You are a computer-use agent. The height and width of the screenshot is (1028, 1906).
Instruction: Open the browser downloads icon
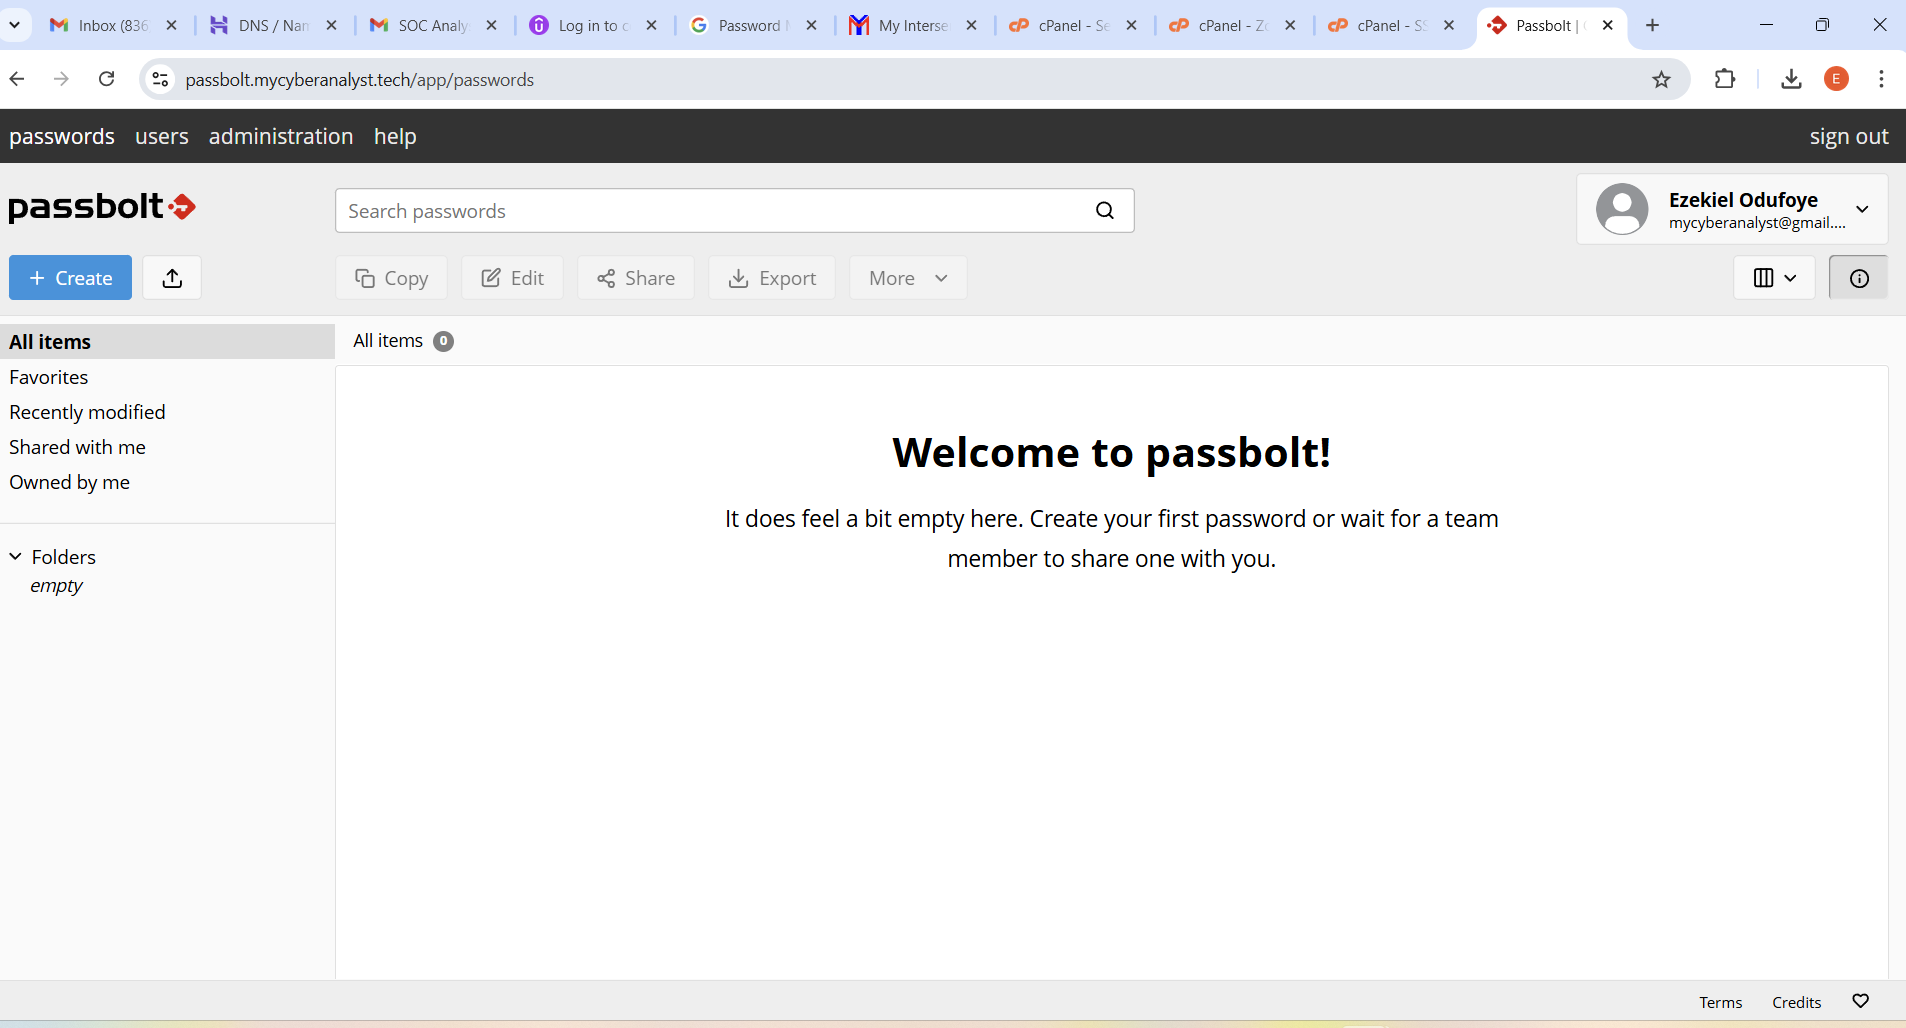coord(1791,79)
